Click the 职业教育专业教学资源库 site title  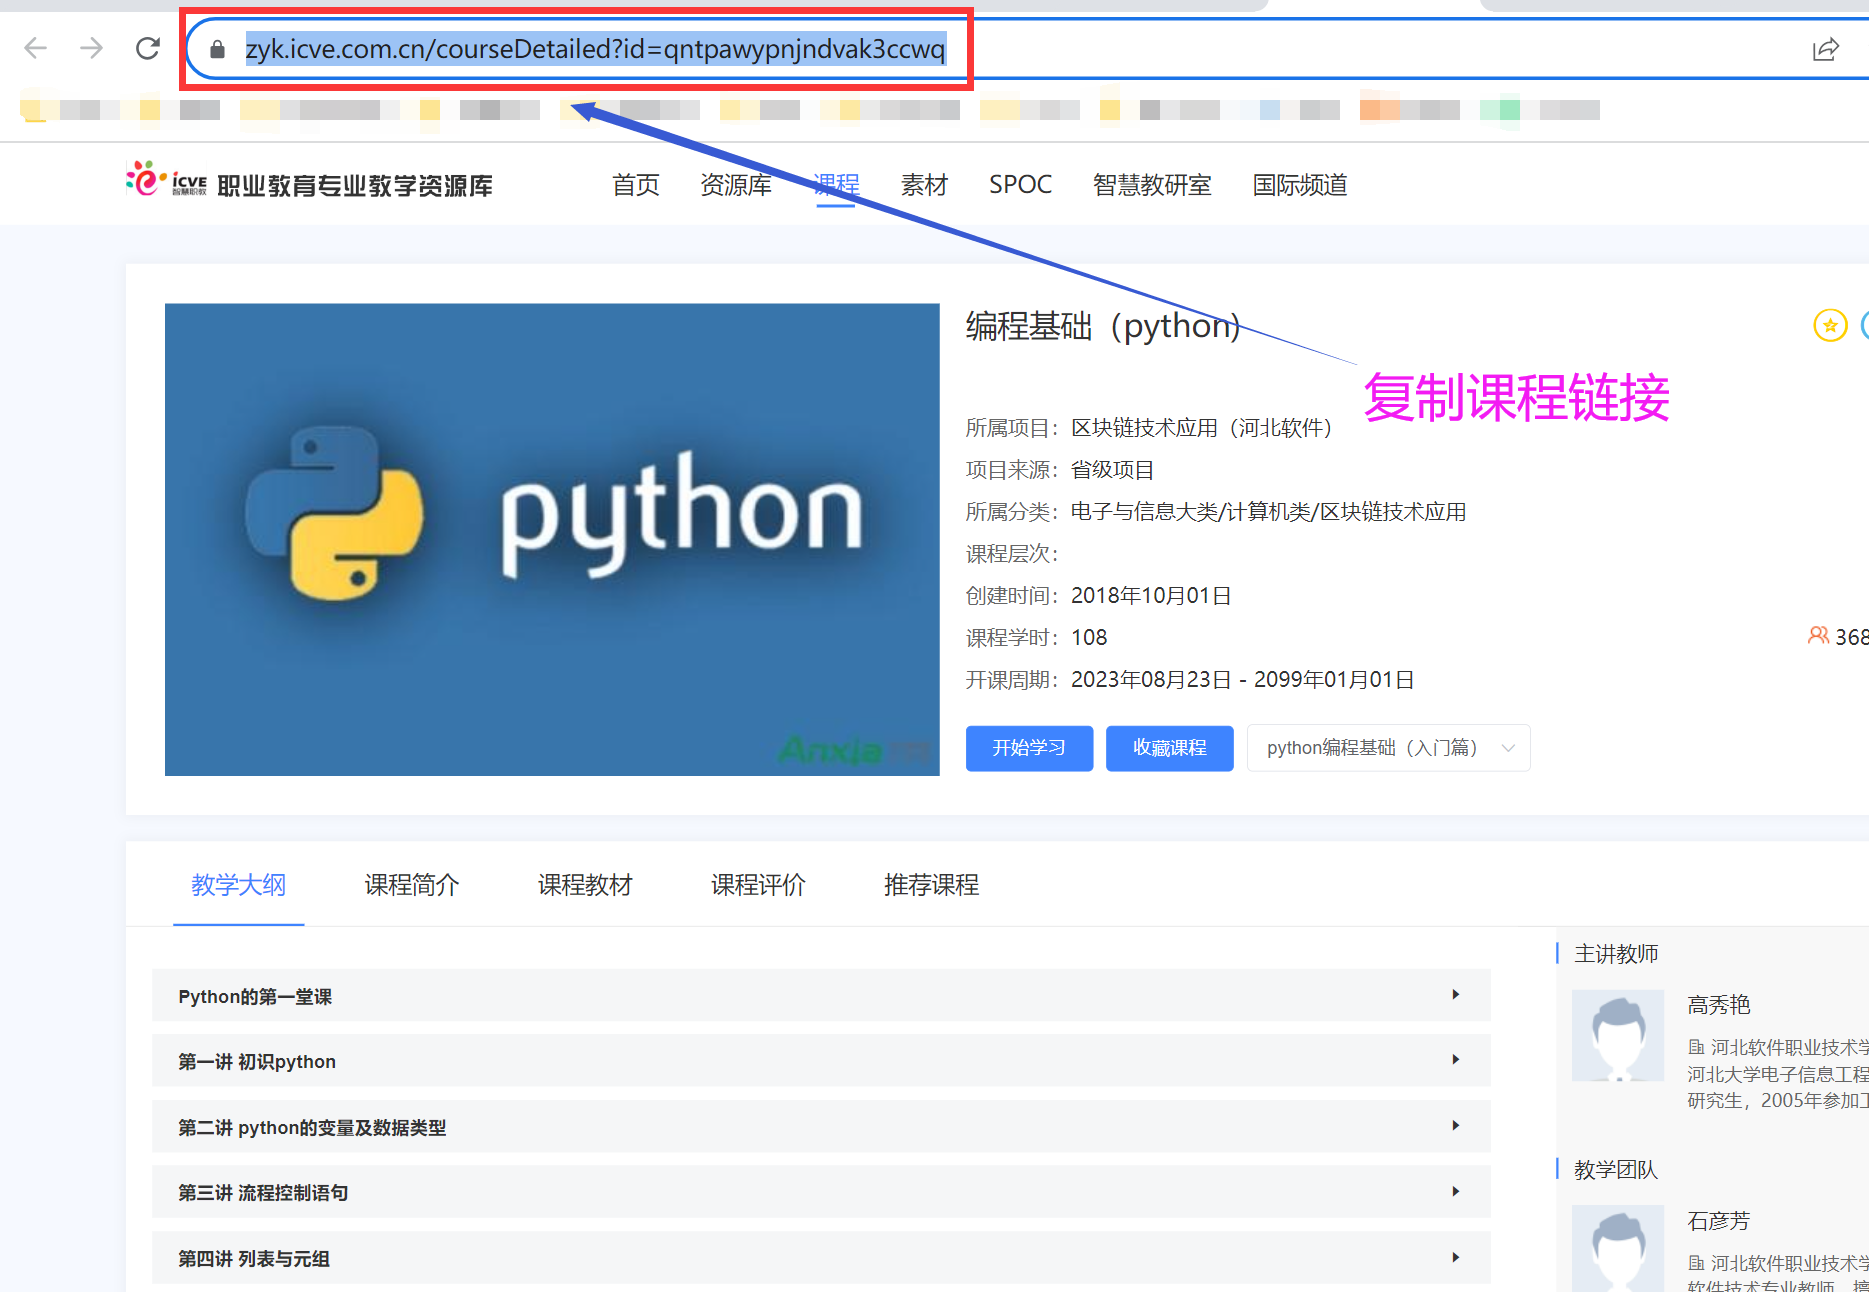pyautogui.click(x=355, y=186)
